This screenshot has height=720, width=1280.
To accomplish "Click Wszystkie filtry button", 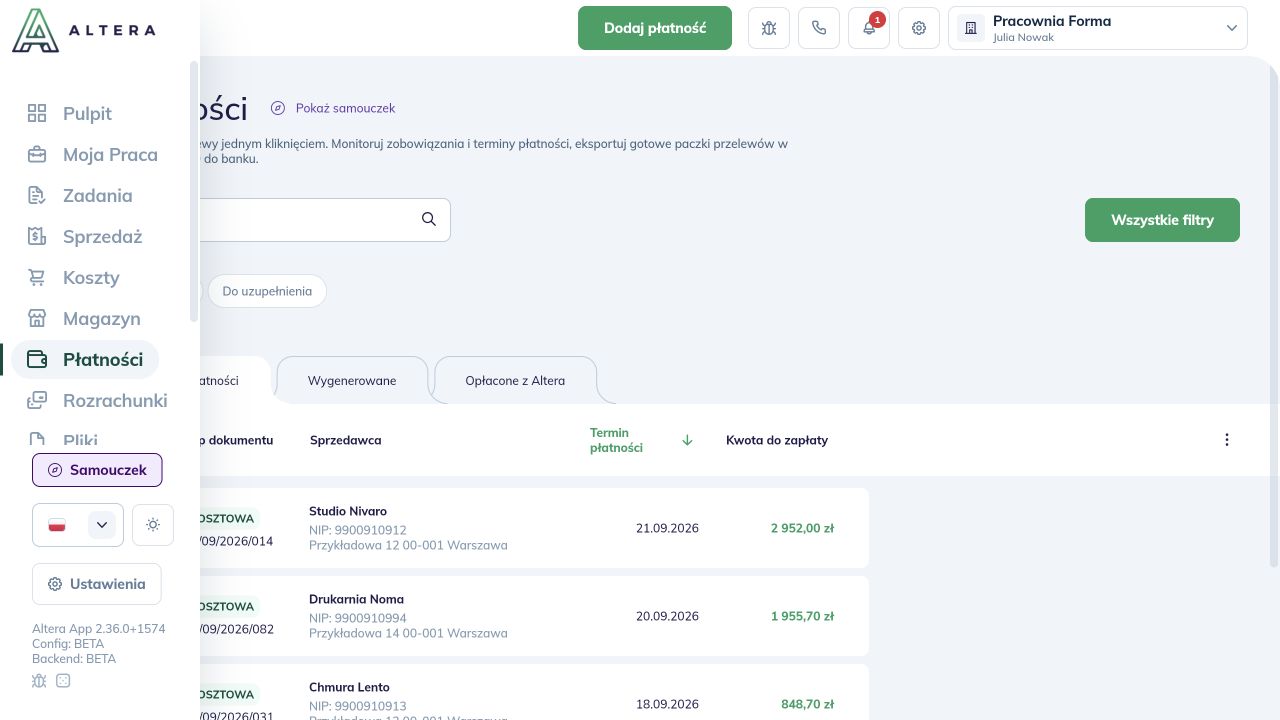I will point(1162,220).
